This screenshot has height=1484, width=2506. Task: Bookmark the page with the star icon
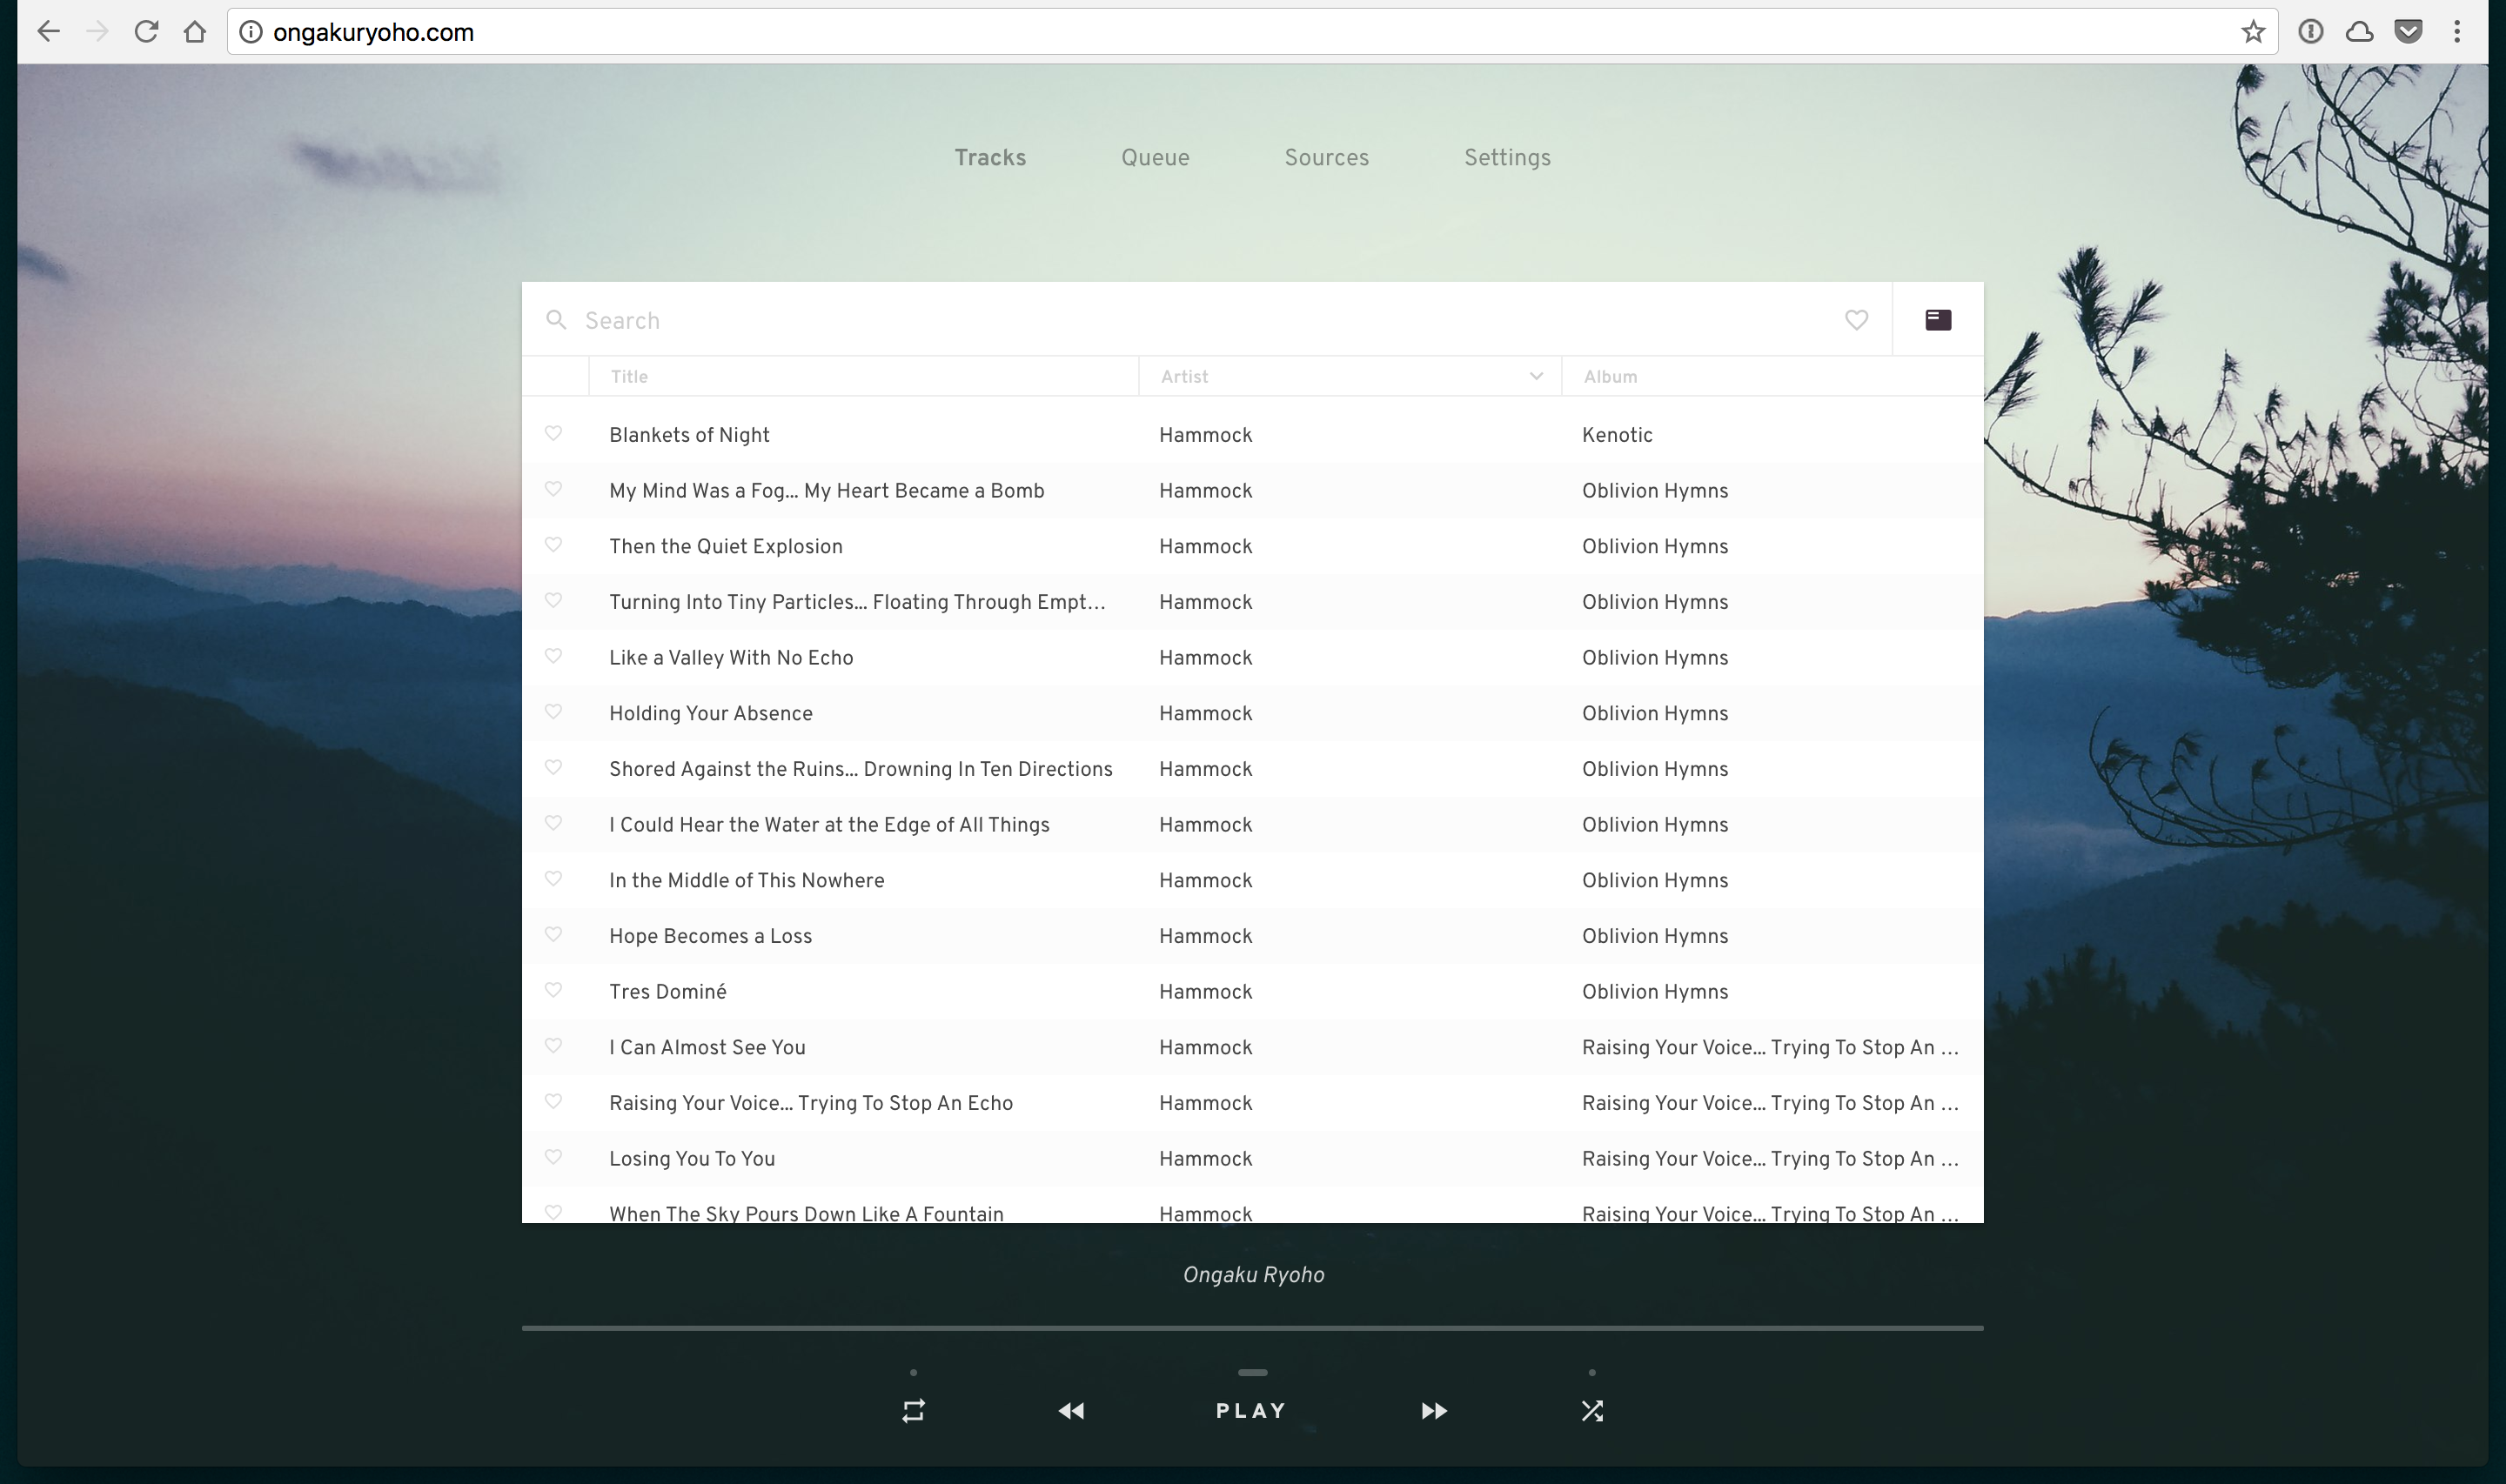click(x=2252, y=31)
